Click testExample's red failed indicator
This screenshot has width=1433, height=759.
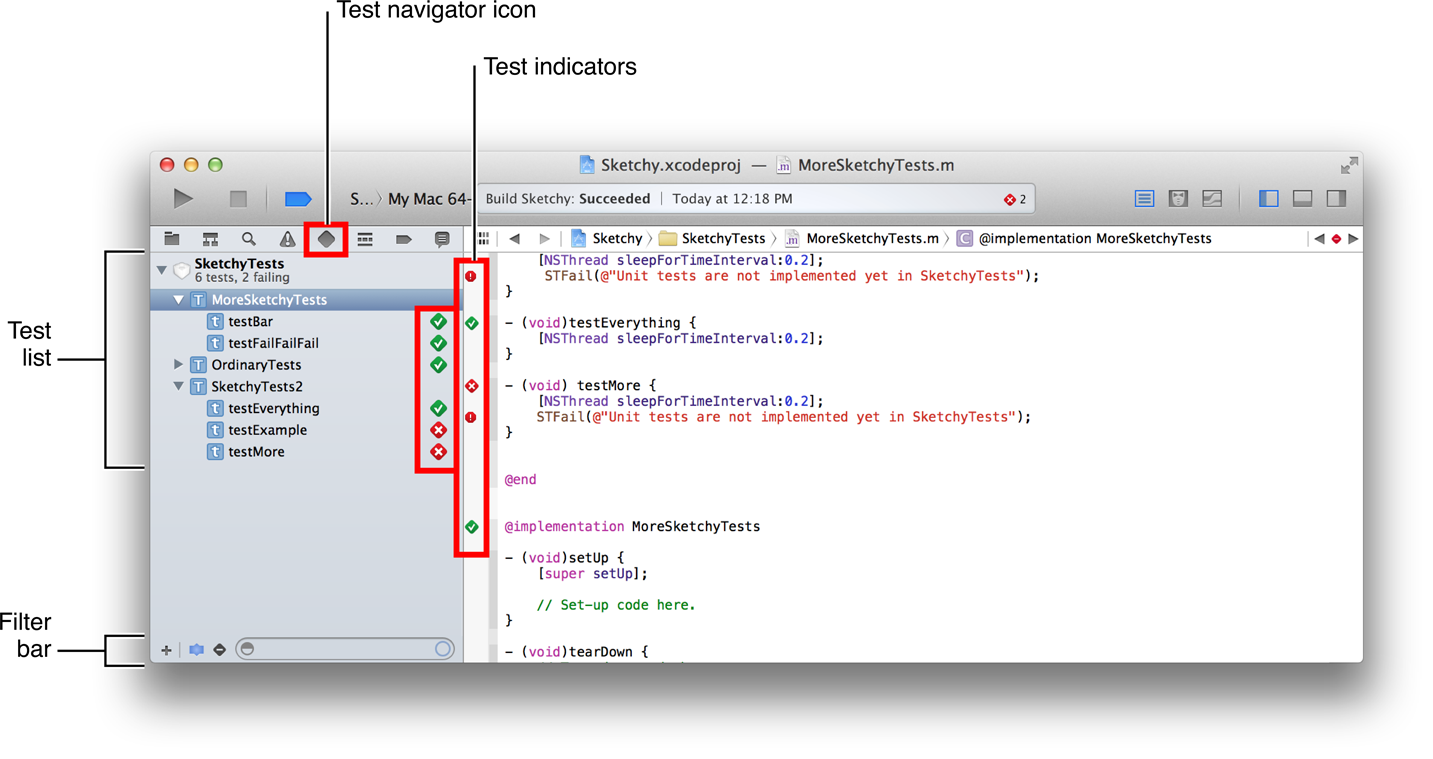(438, 430)
